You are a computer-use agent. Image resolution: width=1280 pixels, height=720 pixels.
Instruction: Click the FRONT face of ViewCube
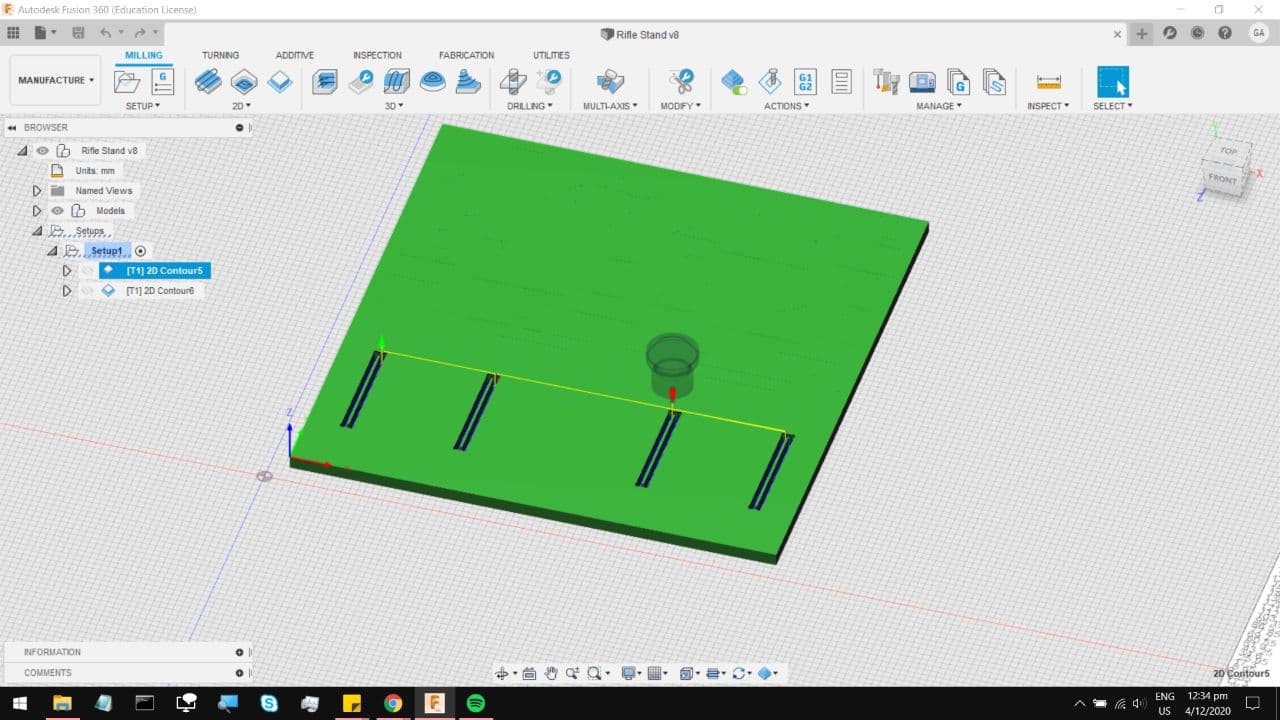(1222, 178)
